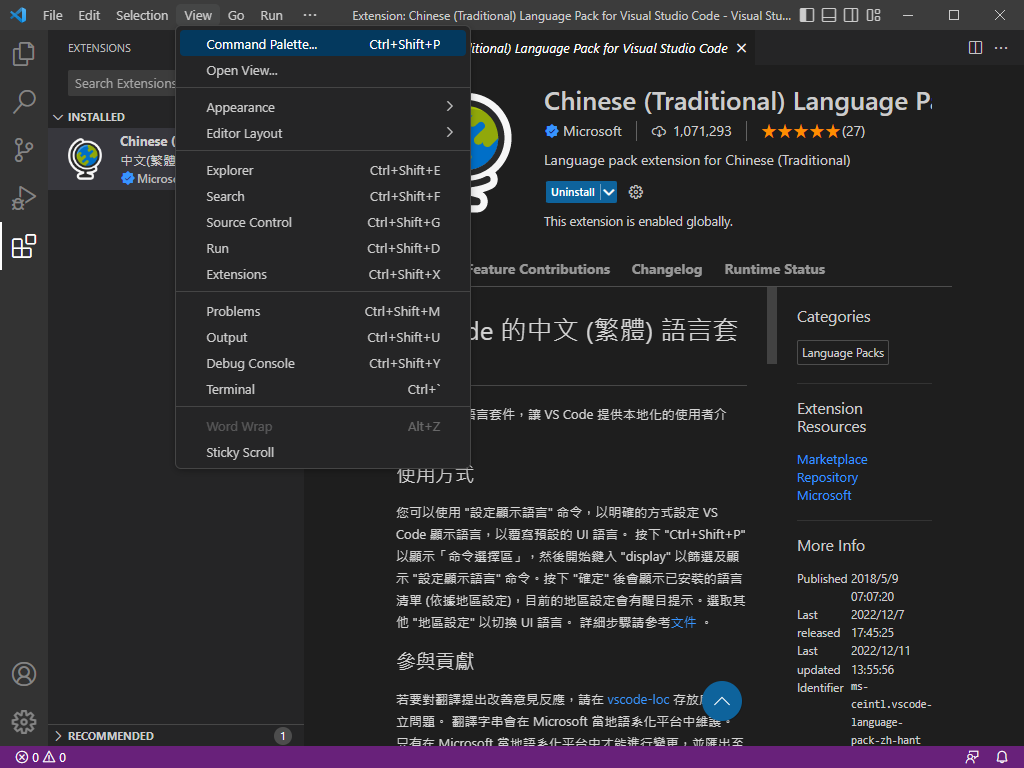Screen dimensions: 1024x768
Task: Click the Chinese language pack globe icon in list
Action: click(x=86, y=159)
